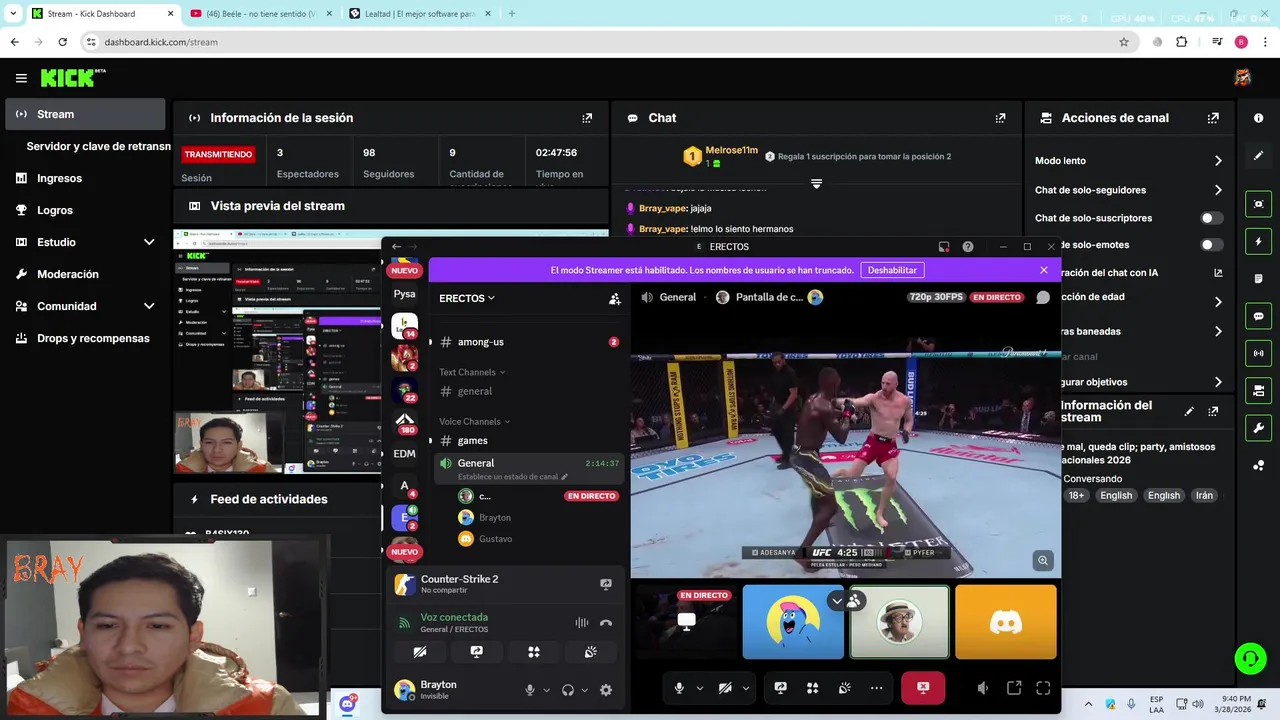This screenshot has height=720, width=1280.
Task: Zoom the stream with the magnifier icon
Action: (x=1043, y=561)
